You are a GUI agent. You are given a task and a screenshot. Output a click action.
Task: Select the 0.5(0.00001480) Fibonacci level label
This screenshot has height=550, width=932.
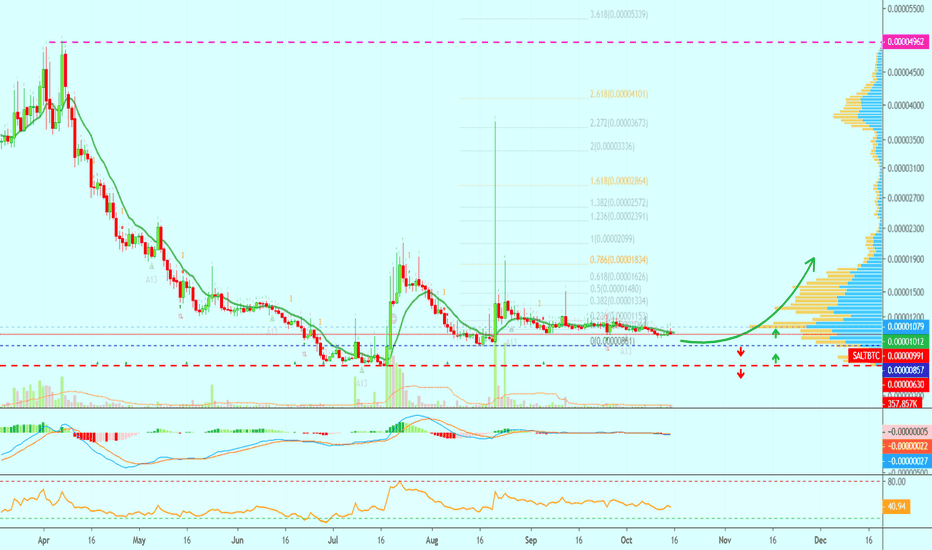tap(615, 289)
